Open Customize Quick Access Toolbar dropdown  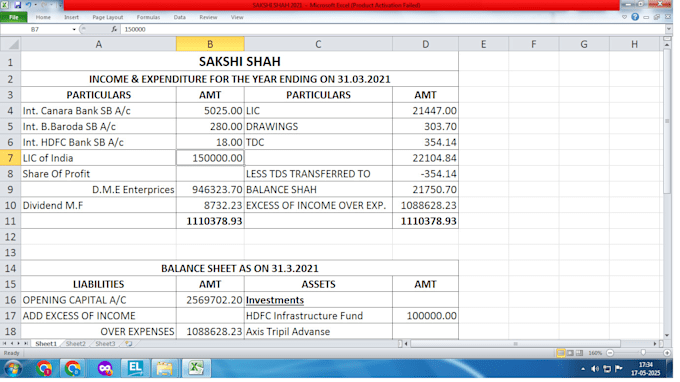(60, 5)
